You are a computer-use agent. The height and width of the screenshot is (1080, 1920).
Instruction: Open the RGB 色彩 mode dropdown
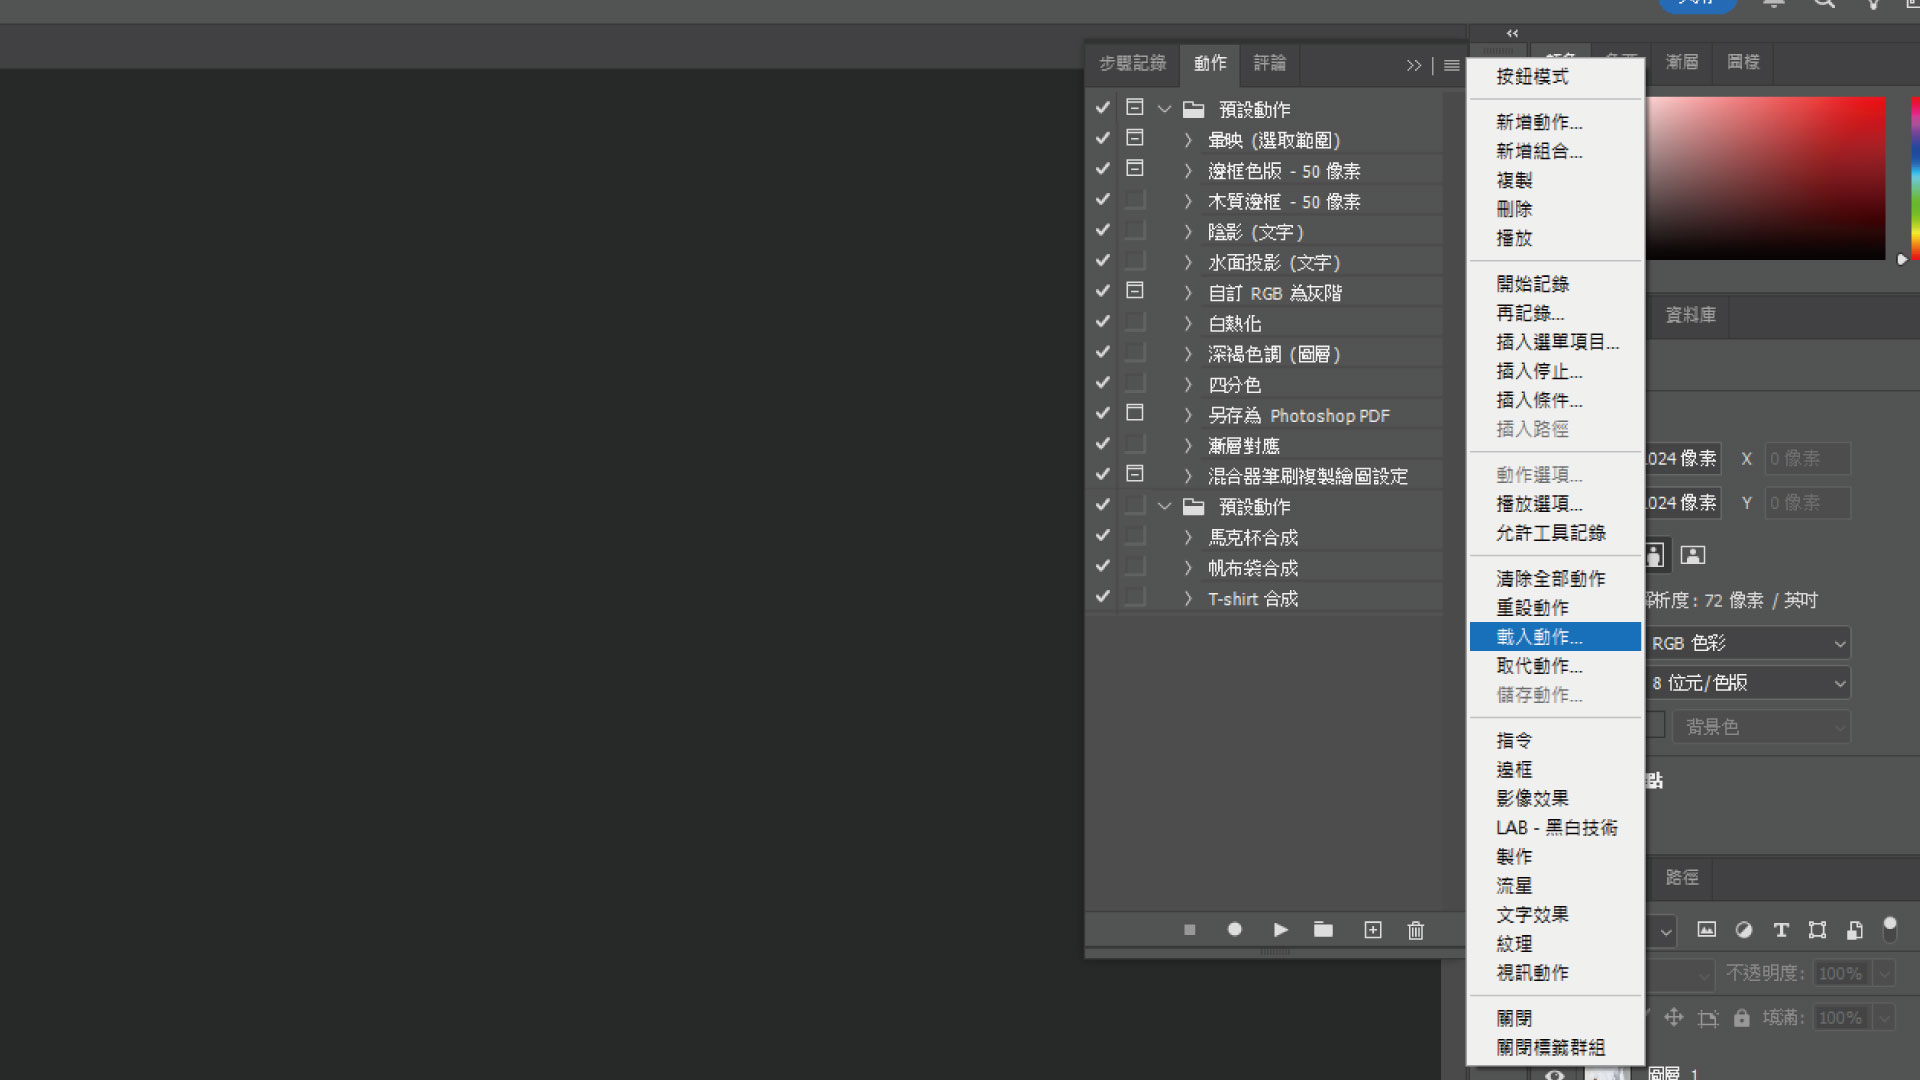click(1748, 643)
